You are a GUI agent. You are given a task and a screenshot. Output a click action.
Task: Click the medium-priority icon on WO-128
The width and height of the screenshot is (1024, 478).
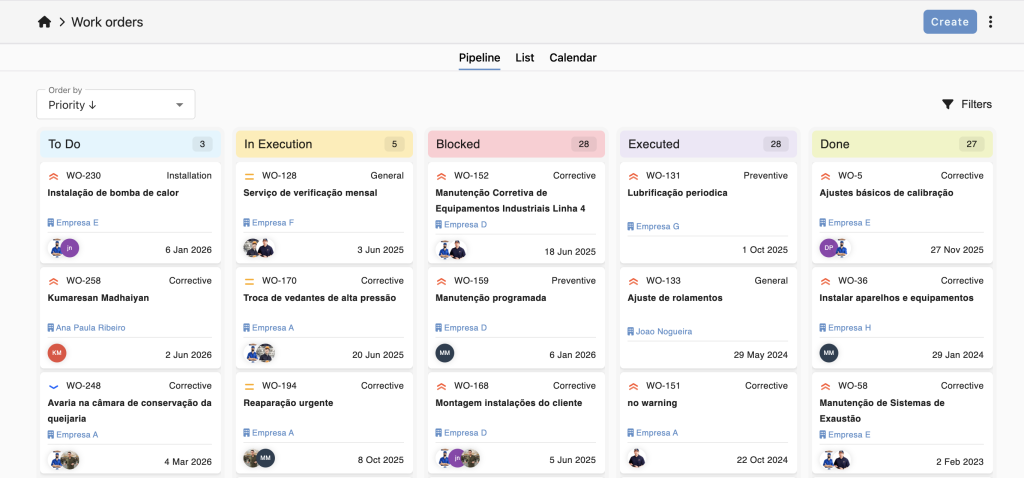tap(249, 176)
